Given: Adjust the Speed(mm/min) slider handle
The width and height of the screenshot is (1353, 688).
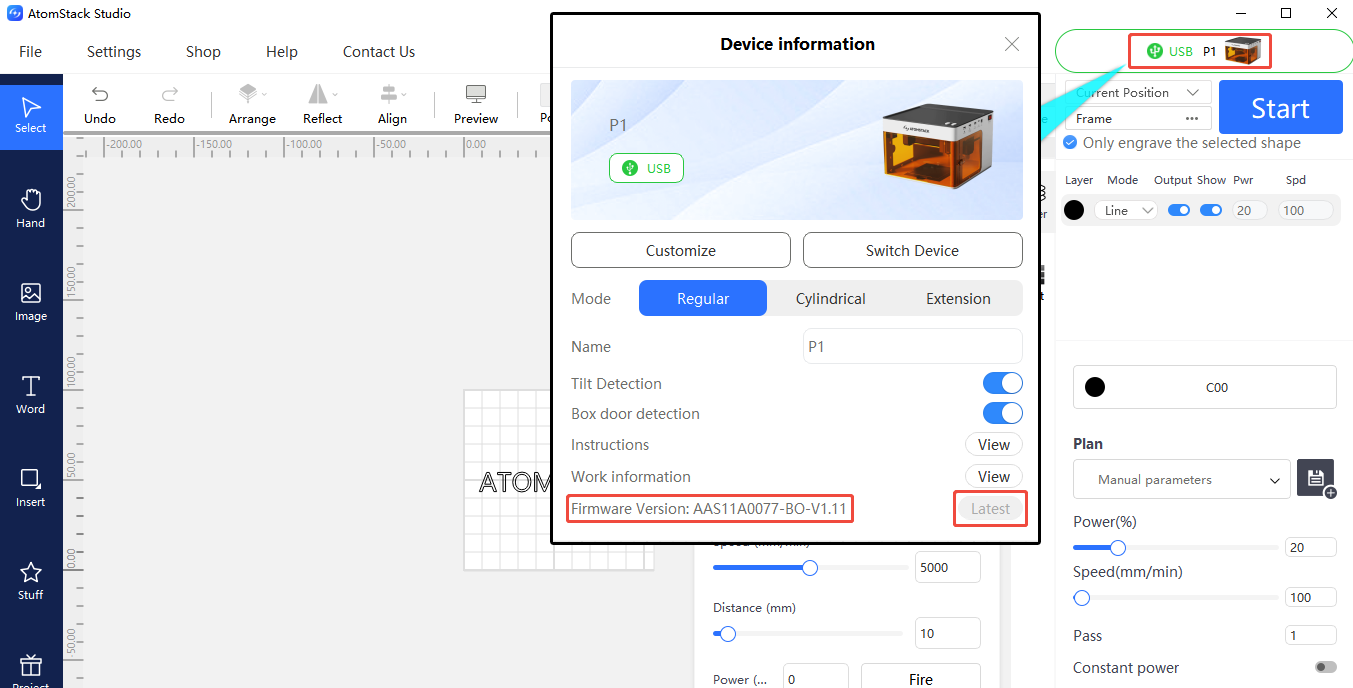Looking at the screenshot, I should [1081, 597].
